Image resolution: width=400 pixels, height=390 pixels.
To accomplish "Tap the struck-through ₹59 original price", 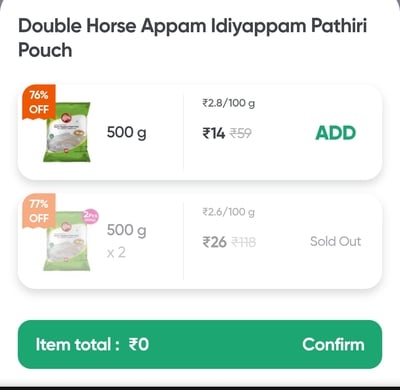I will click(x=241, y=133).
